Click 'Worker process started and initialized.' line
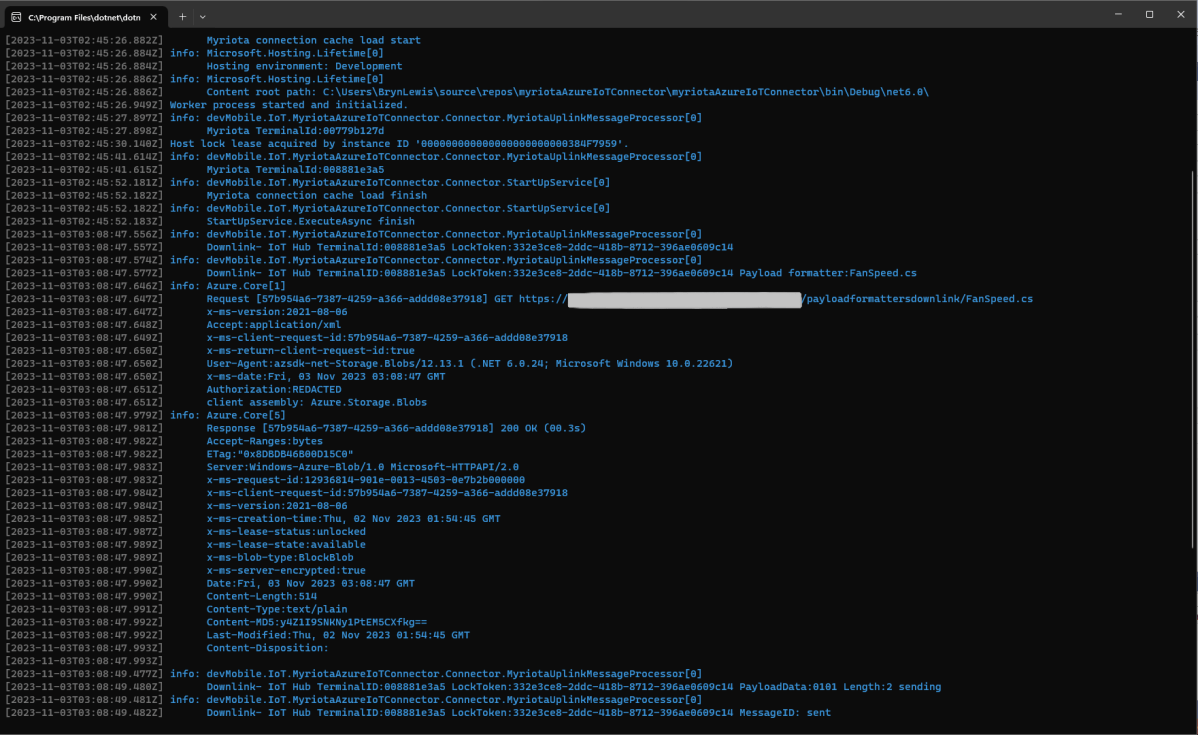The height and width of the screenshot is (735, 1198). click(x=289, y=105)
